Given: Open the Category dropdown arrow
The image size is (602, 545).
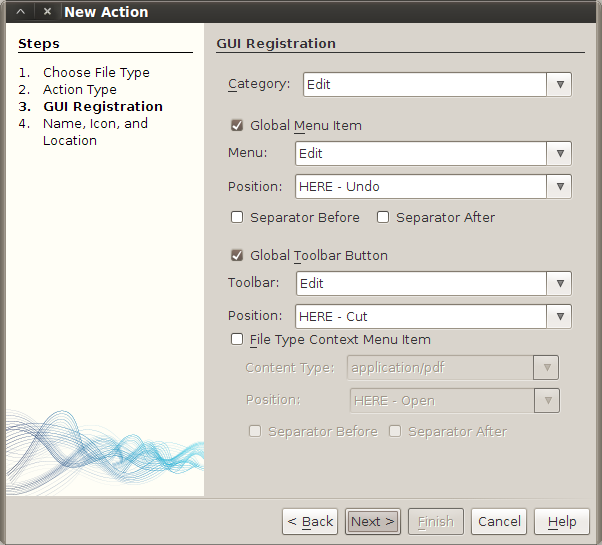Looking at the screenshot, I should [x=559, y=84].
